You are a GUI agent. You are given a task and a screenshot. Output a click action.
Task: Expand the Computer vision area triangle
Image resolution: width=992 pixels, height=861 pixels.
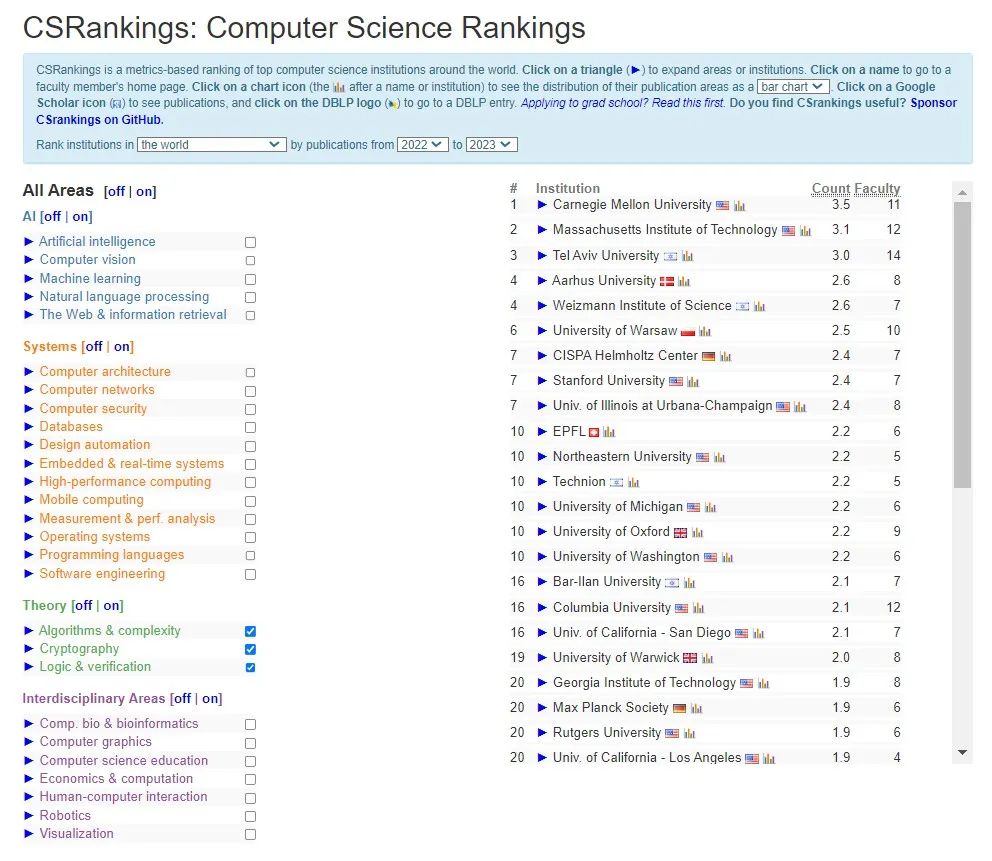[30, 260]
